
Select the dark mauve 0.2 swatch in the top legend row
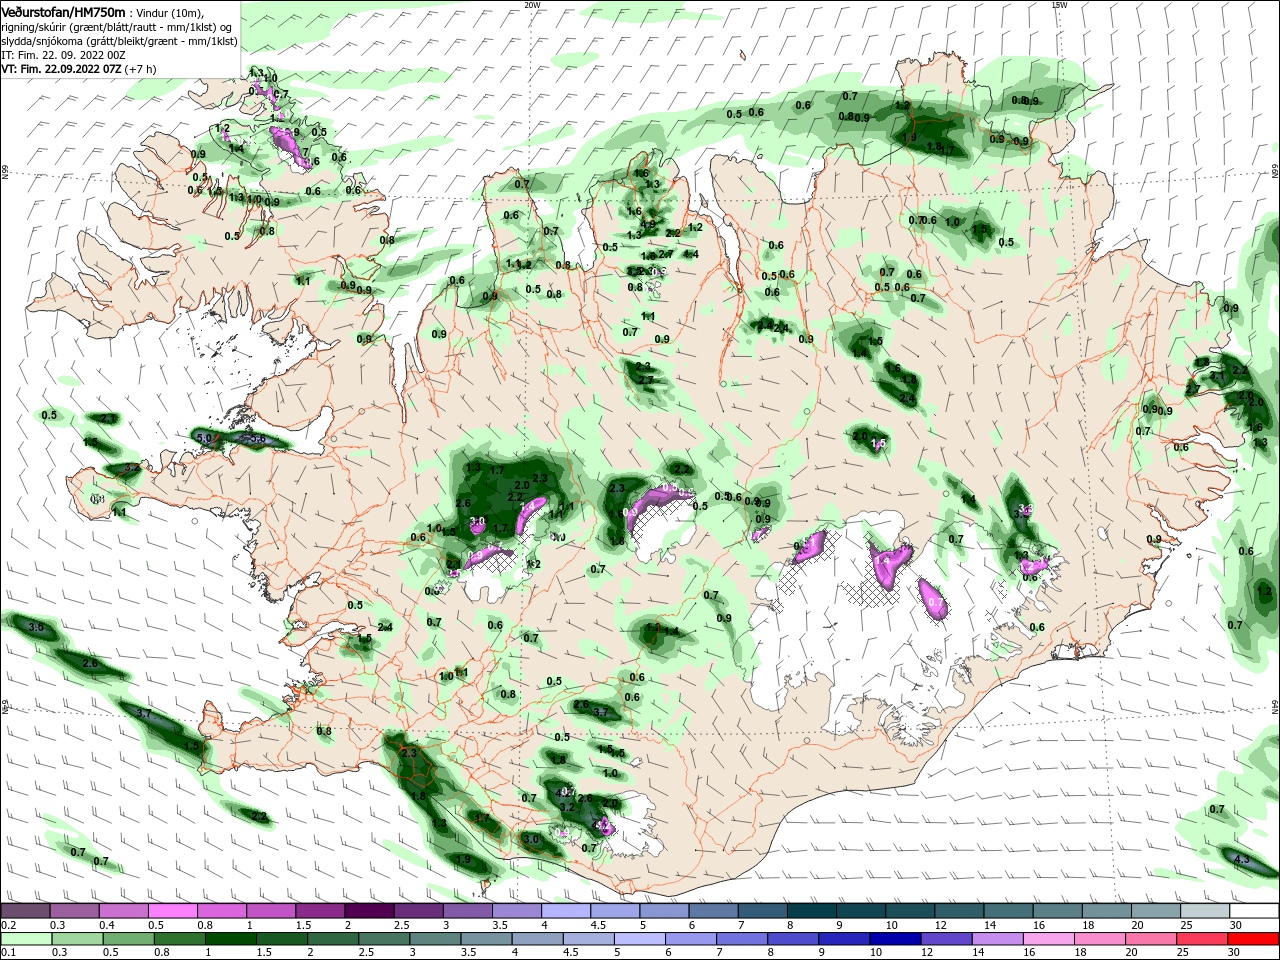(25, 911)
